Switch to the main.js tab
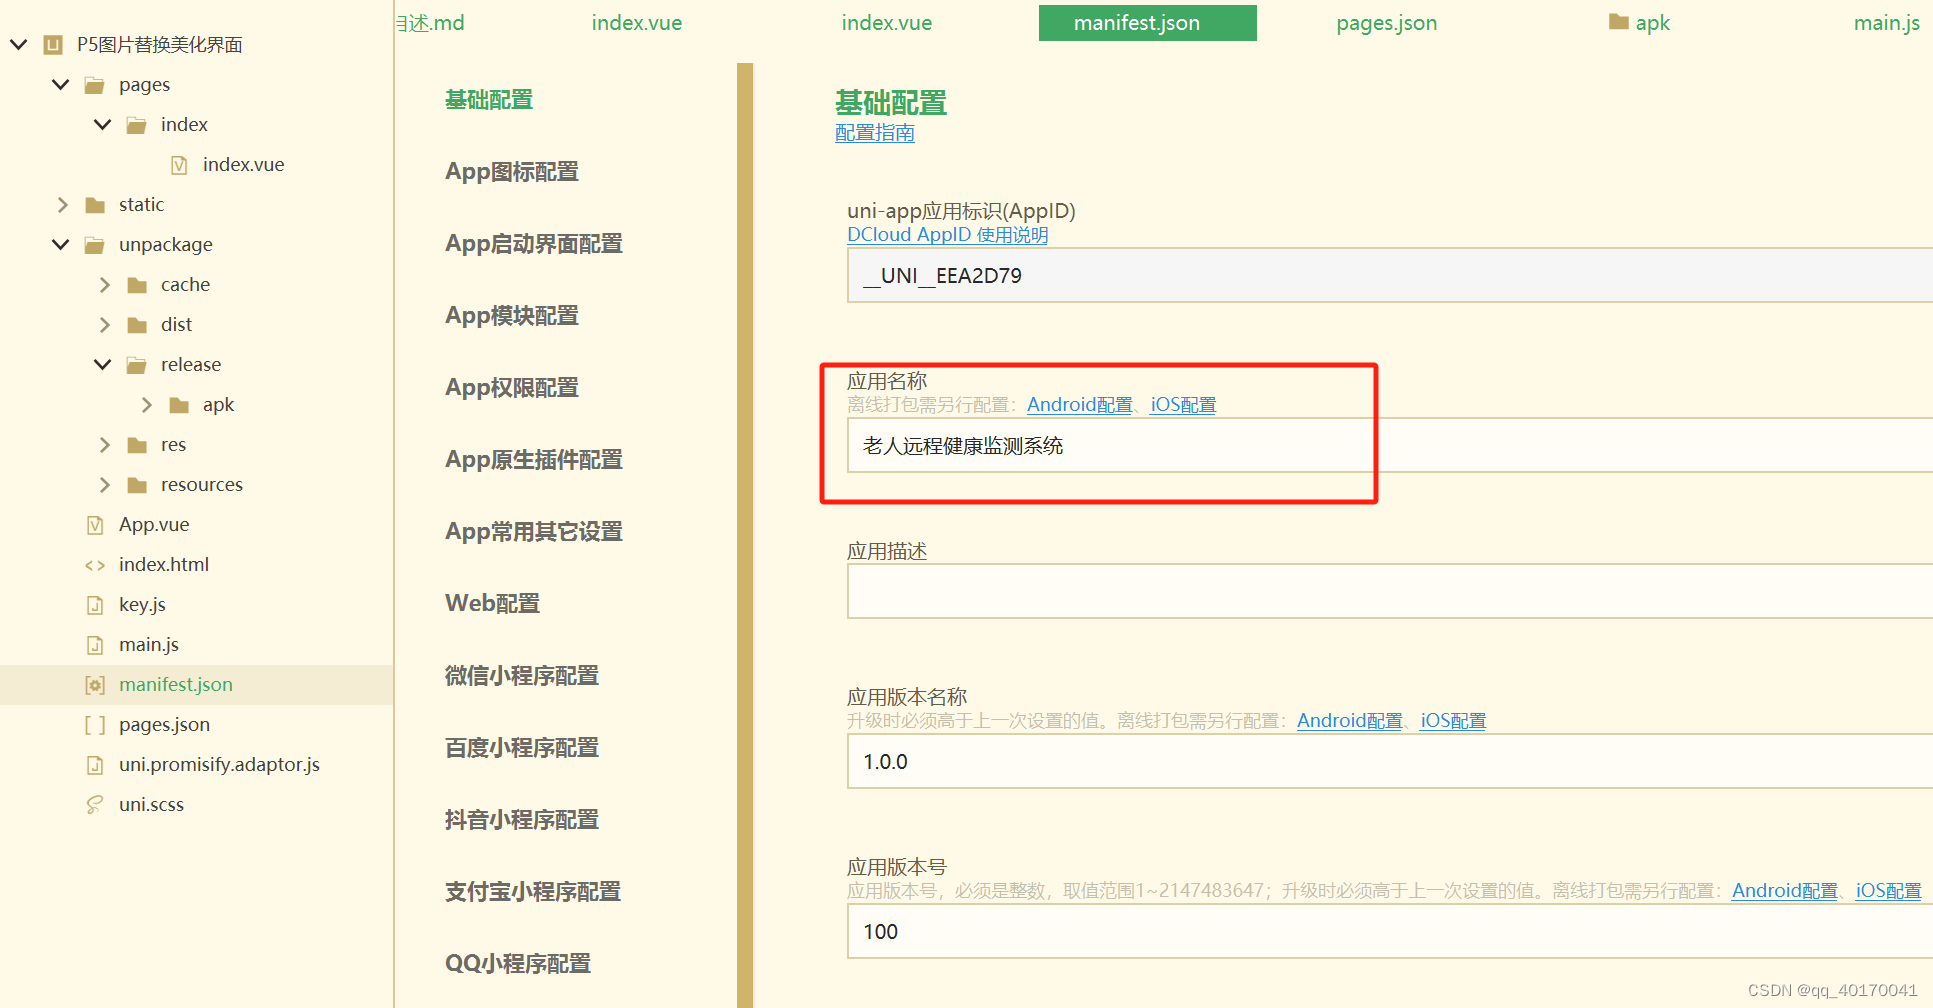This screenshot has height=1008, width=1933. click(1887, 22)
